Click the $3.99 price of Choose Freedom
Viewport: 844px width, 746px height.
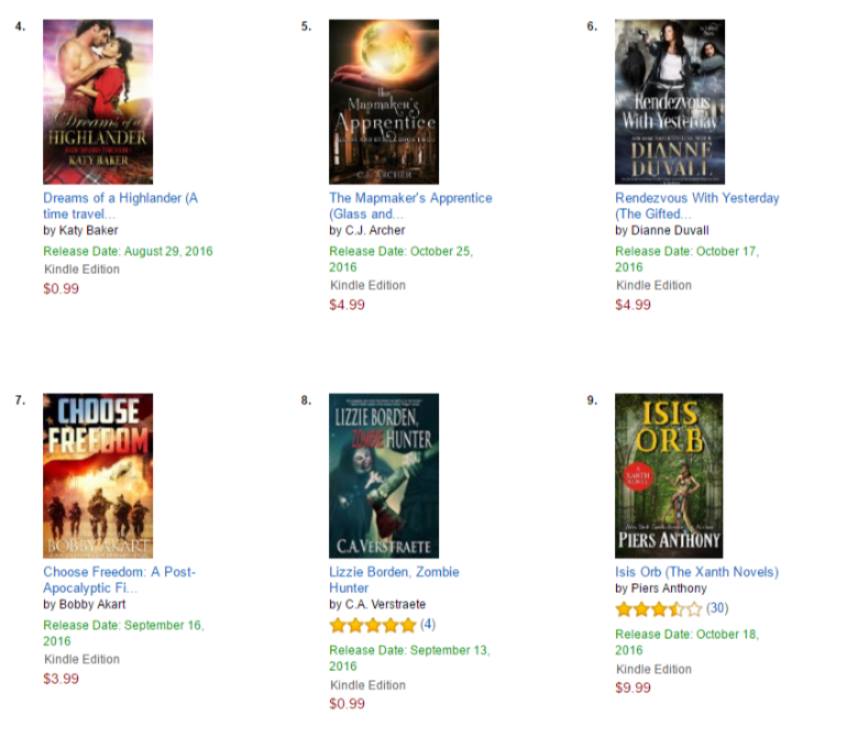click(61, 678)
